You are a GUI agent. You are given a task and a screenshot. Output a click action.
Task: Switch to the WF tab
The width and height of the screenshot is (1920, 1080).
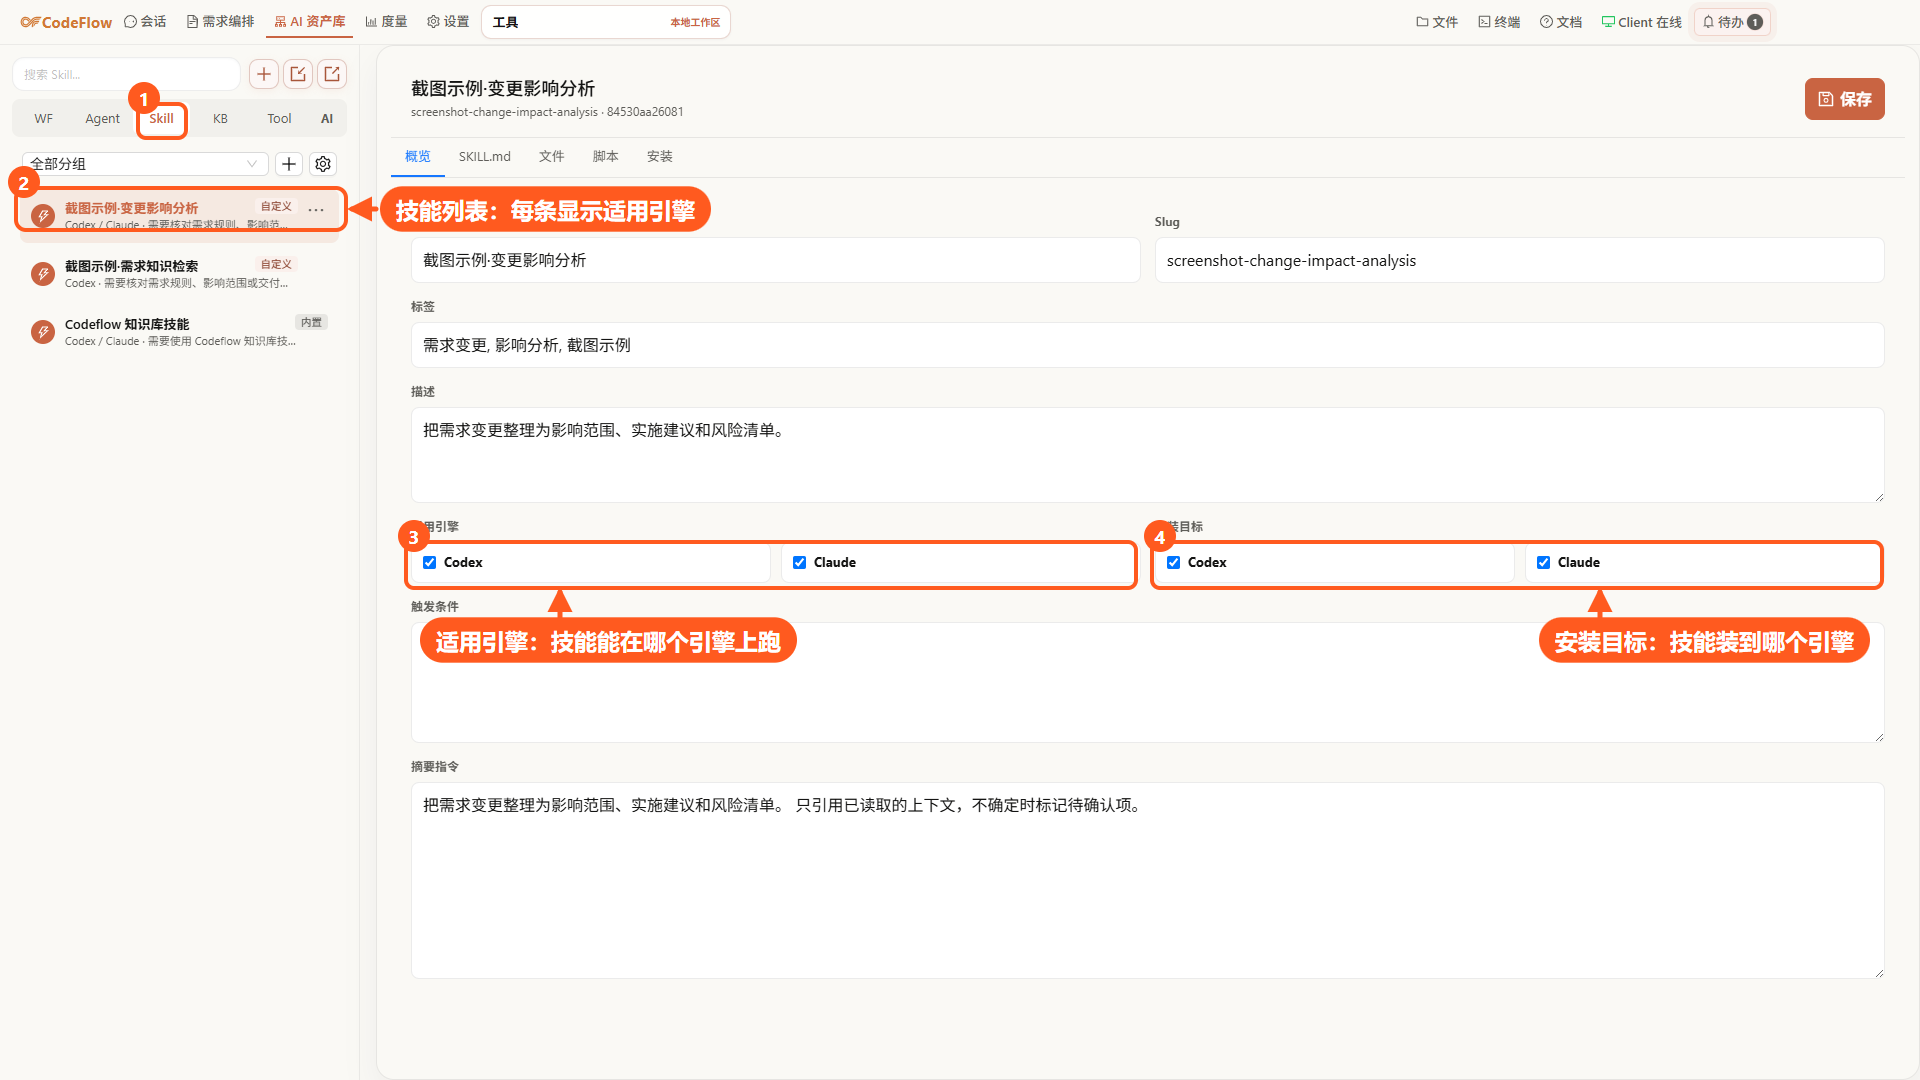click(x=43, y=118)
